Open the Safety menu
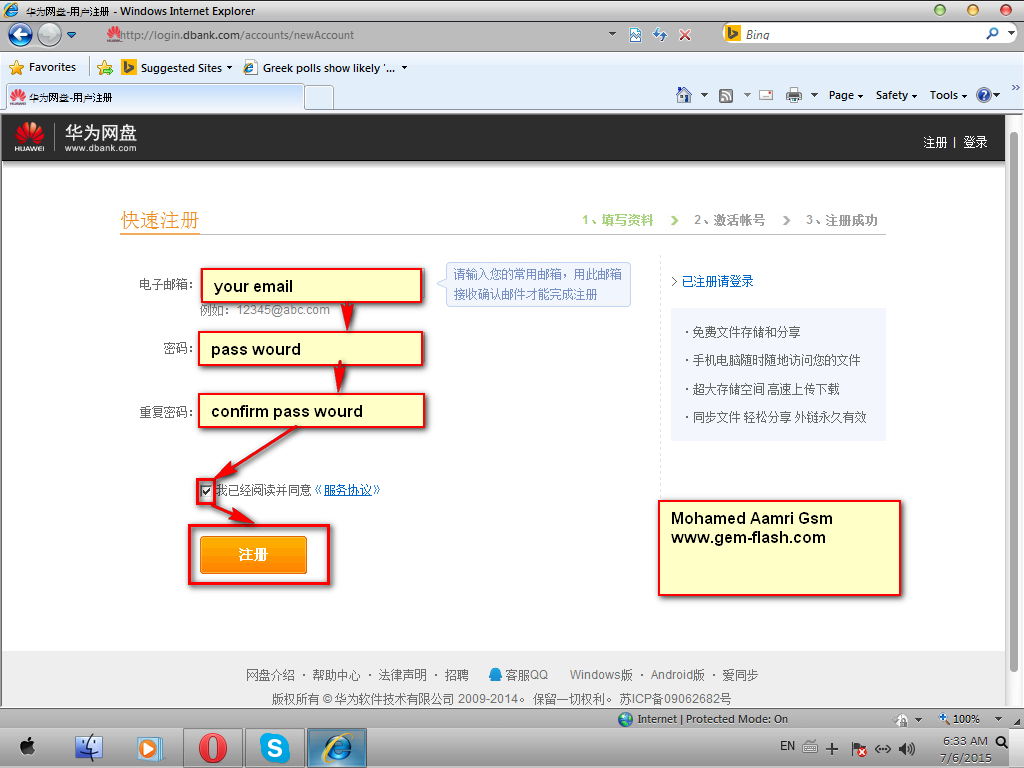 (x=896, y=95)
